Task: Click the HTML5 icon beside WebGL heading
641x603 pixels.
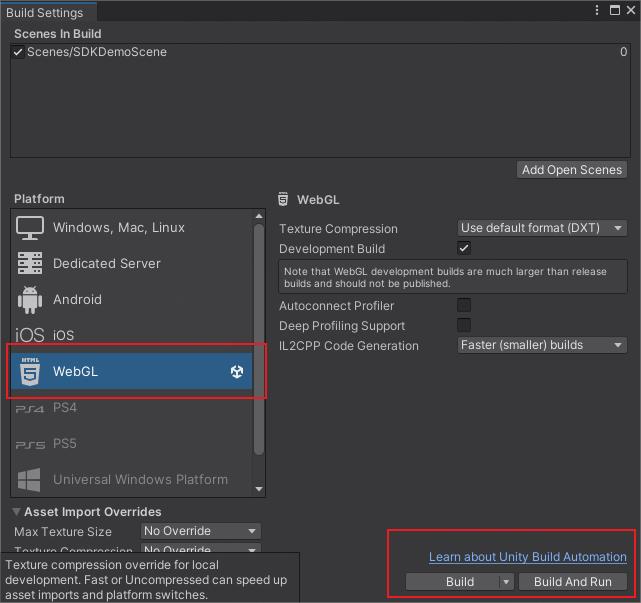Action: [283, 200]
